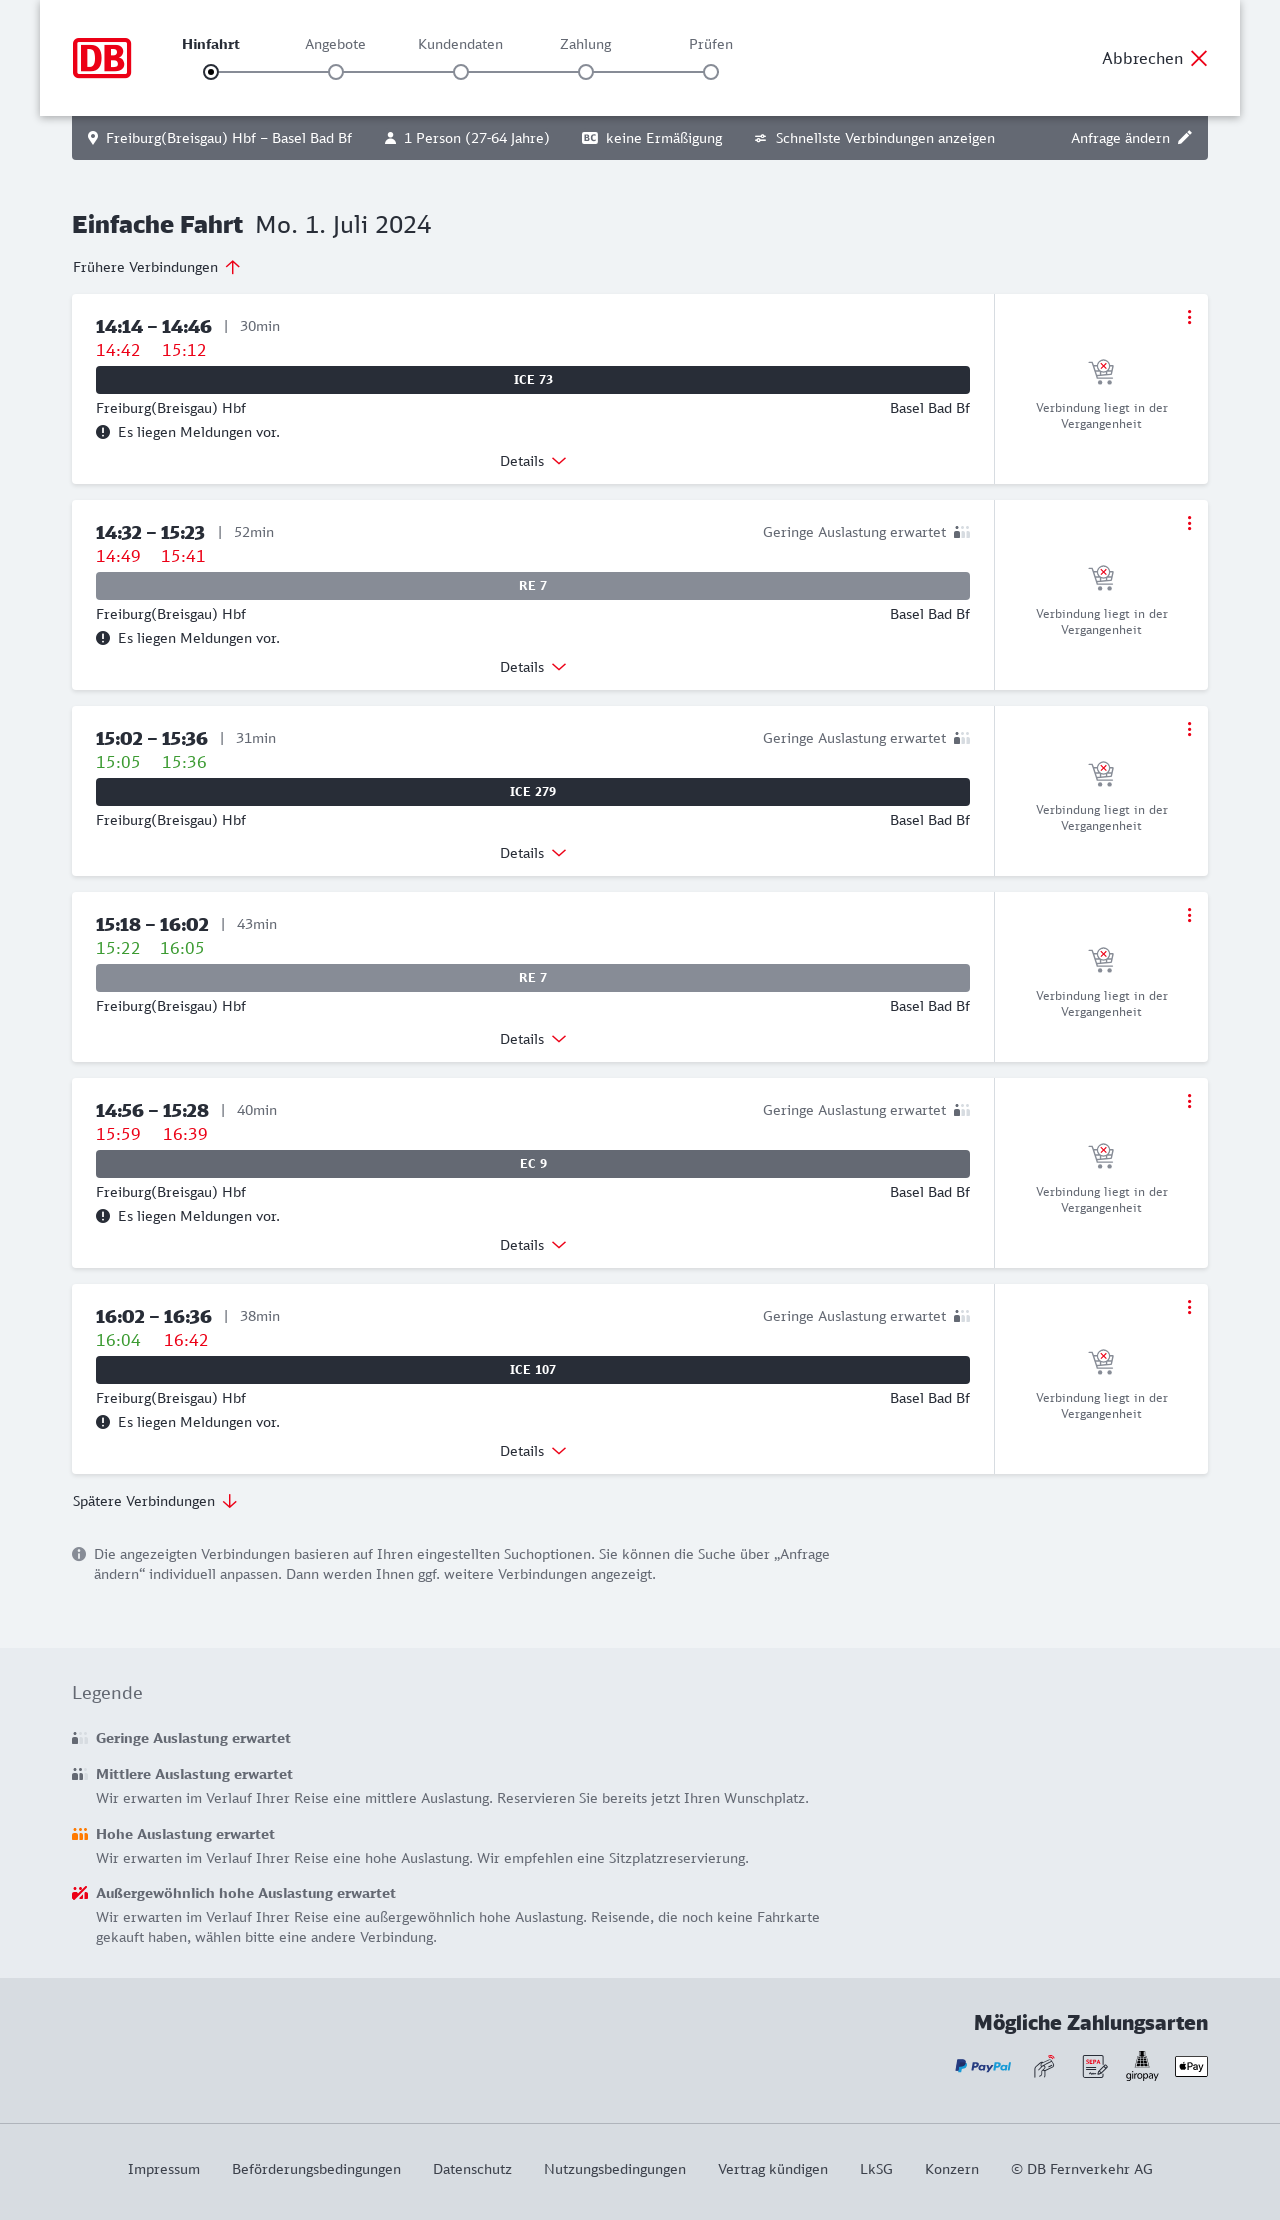Open three-dot menu for ICE 73 connection
1280x2220 pixels.
pos(1189,317)
